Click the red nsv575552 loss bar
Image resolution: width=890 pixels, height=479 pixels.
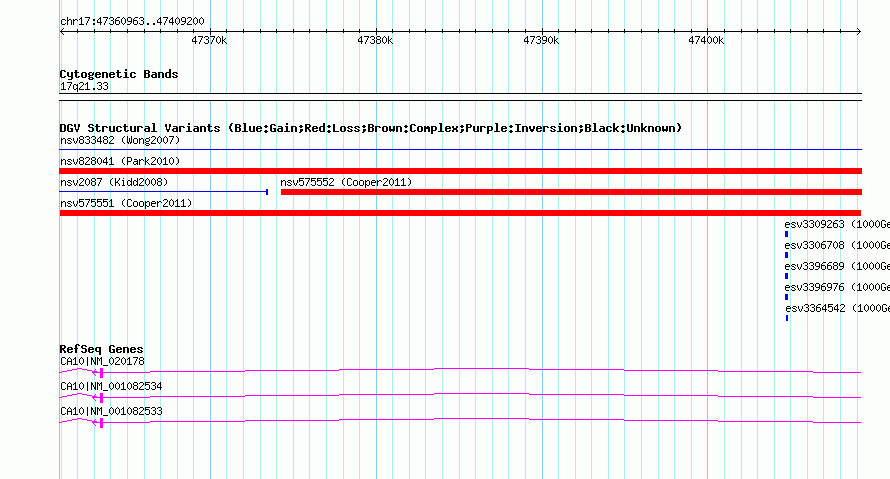coord(571,192)
